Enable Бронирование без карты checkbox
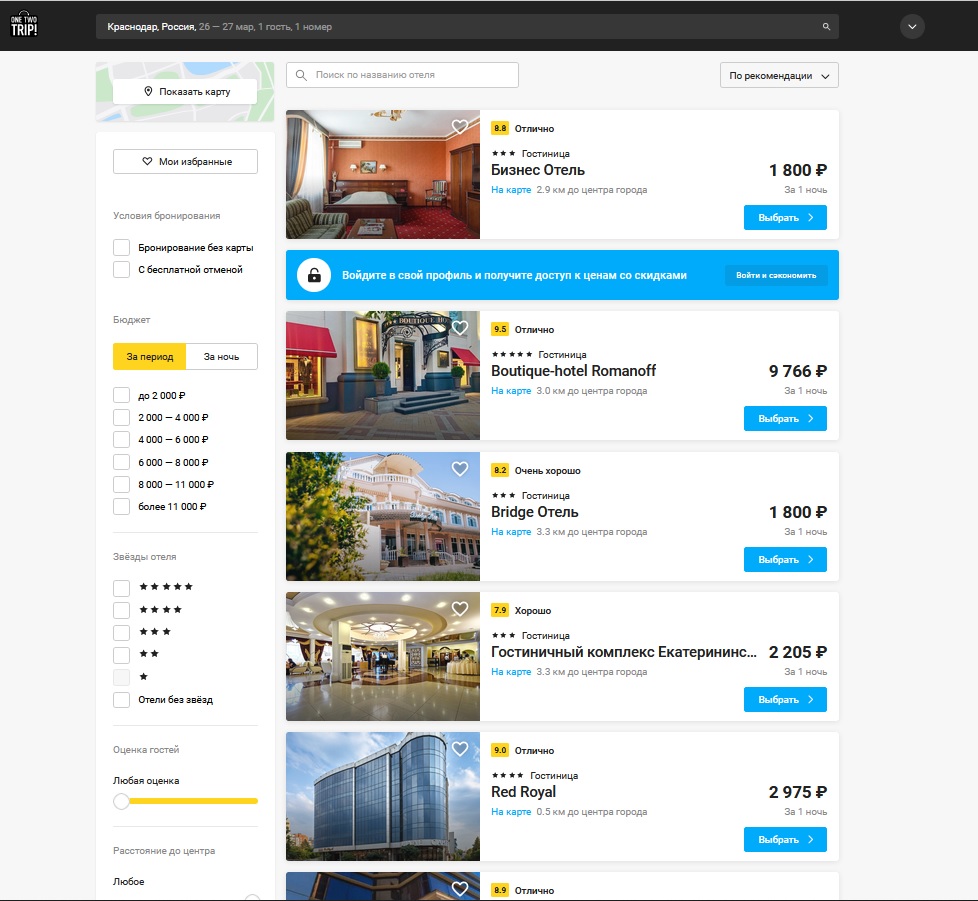 [122, 247]
